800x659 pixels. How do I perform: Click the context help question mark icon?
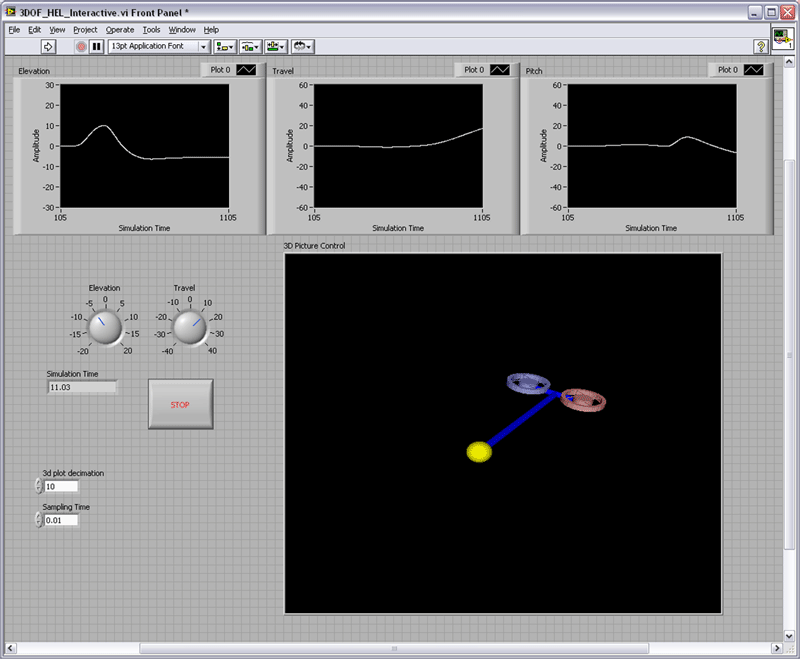click(x=761, y=46)
